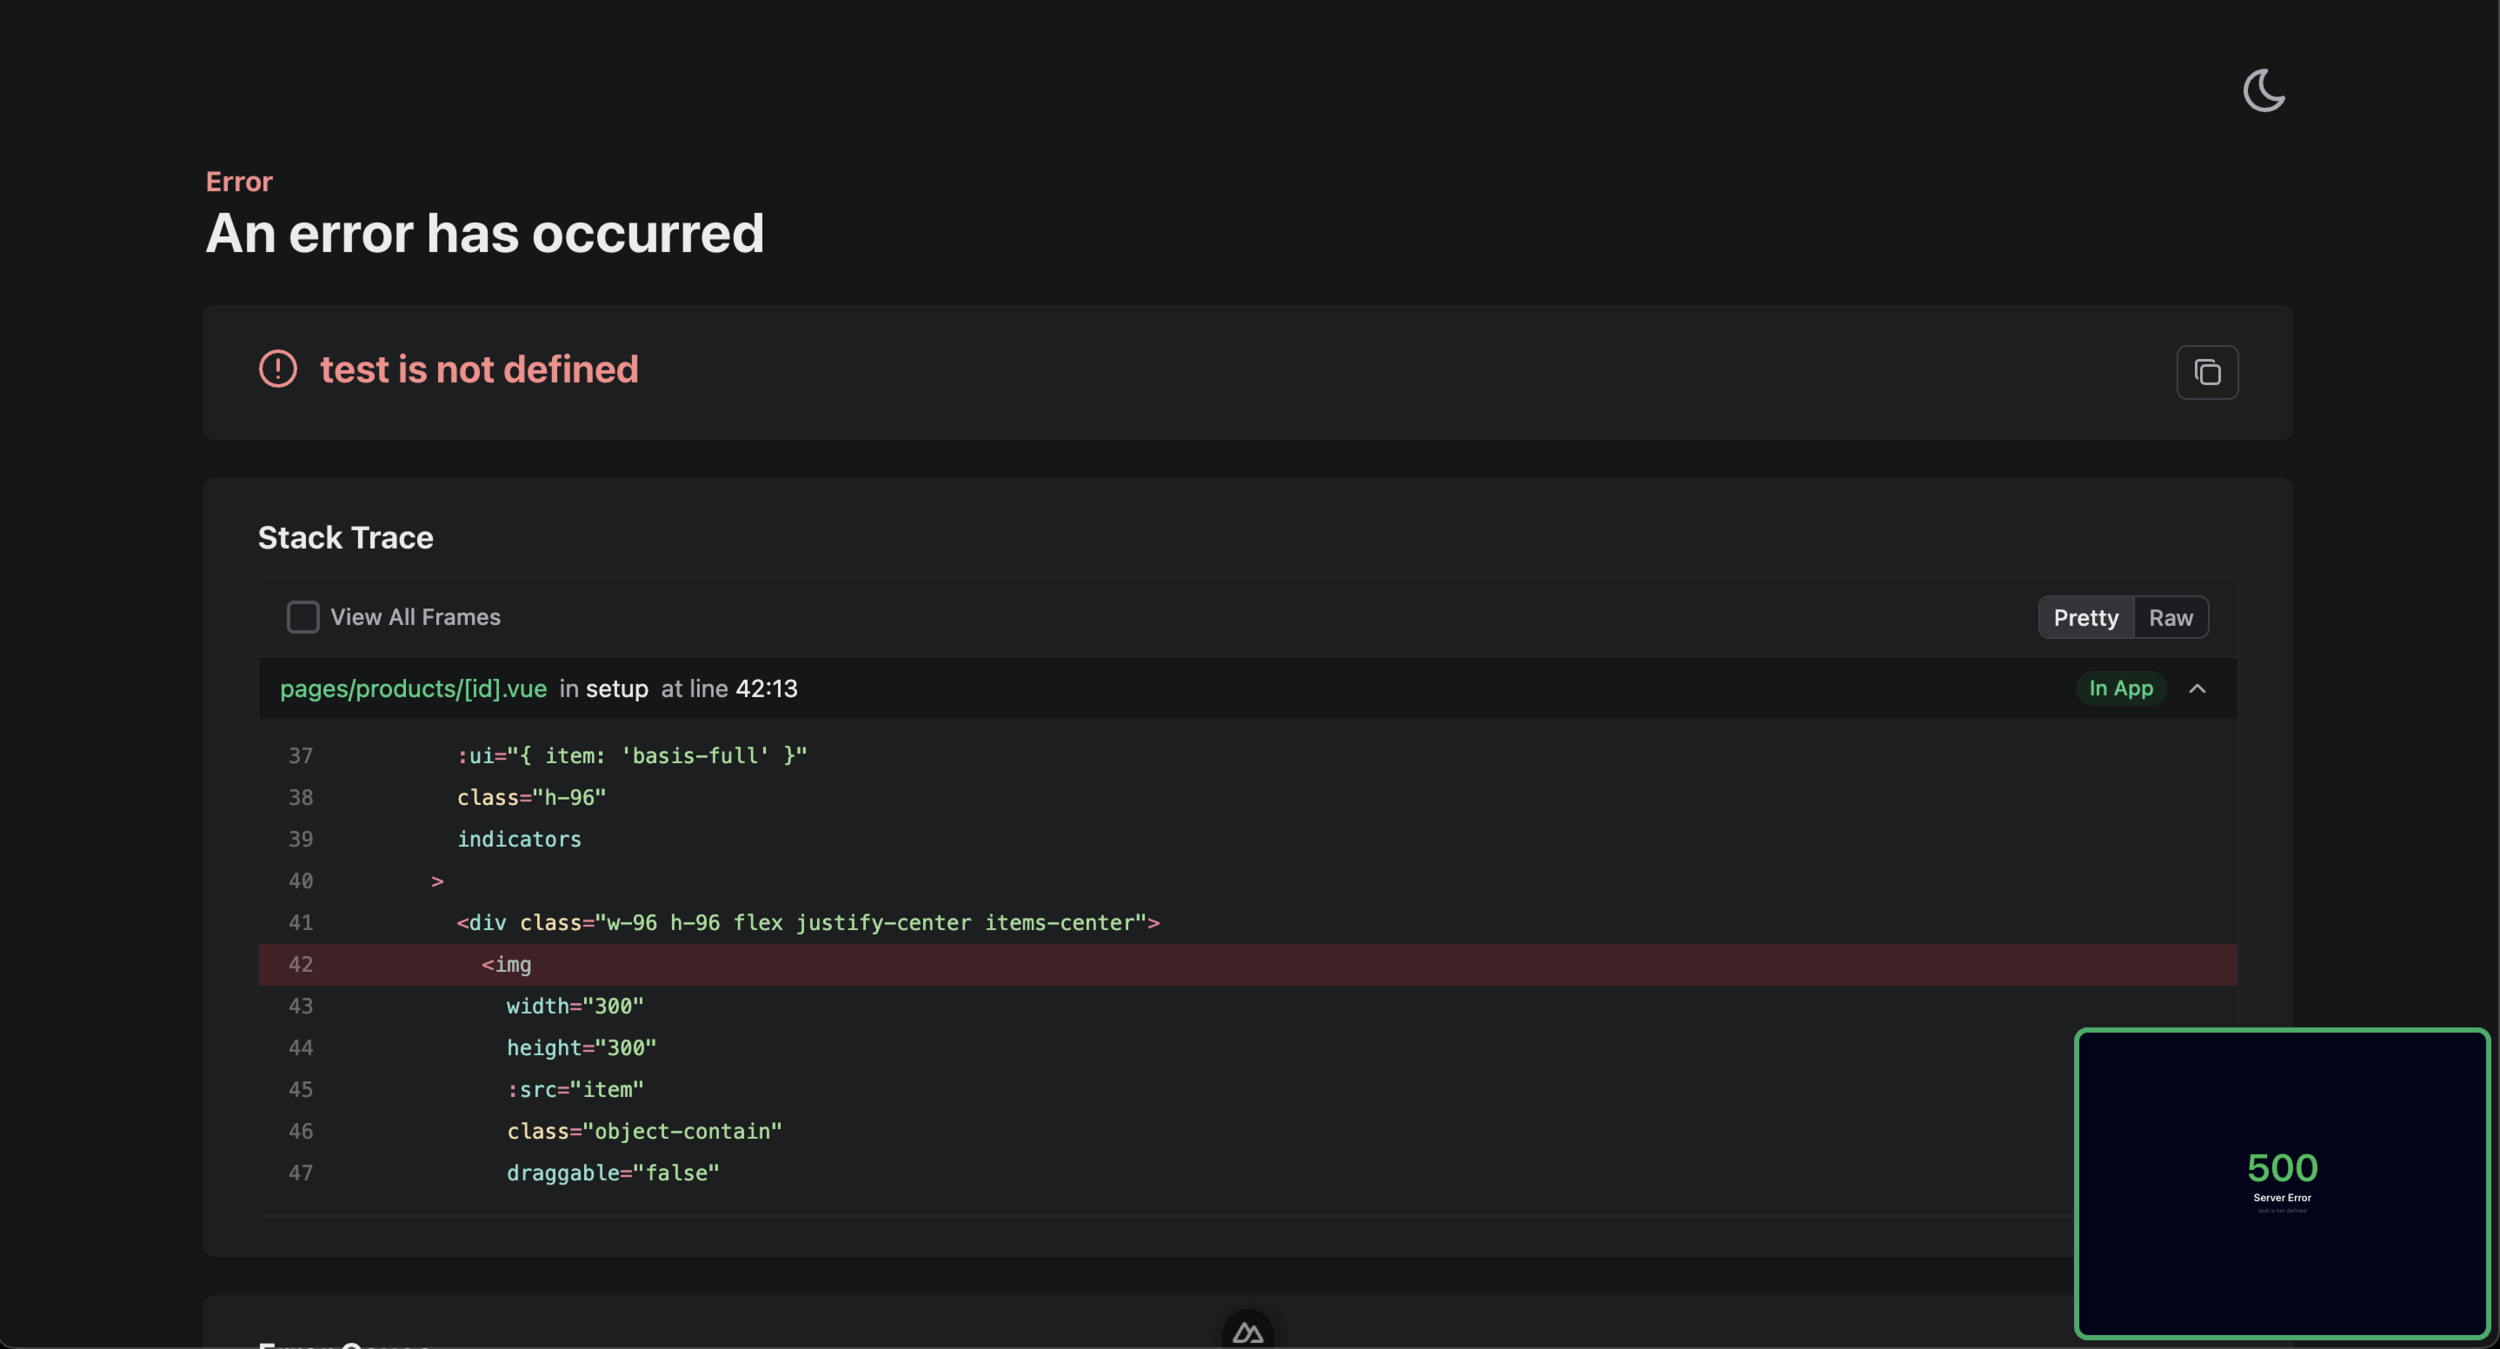Click line number 47 in the code
The image size is (2500, 1349).
[x=301, y=1173]
